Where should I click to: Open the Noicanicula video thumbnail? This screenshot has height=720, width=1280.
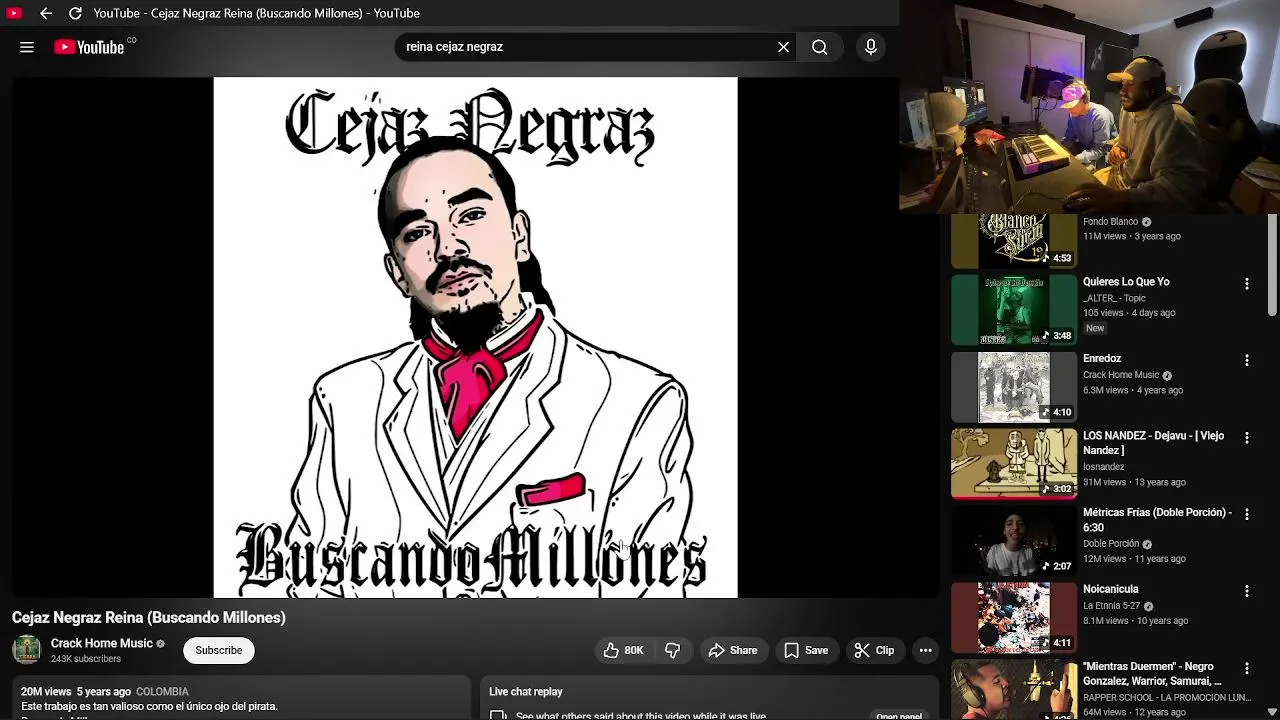(x=1014, y=618)
